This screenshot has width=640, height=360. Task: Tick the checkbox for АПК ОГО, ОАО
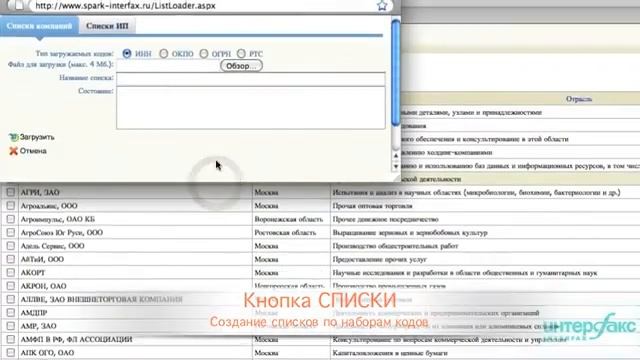[11, 353]
